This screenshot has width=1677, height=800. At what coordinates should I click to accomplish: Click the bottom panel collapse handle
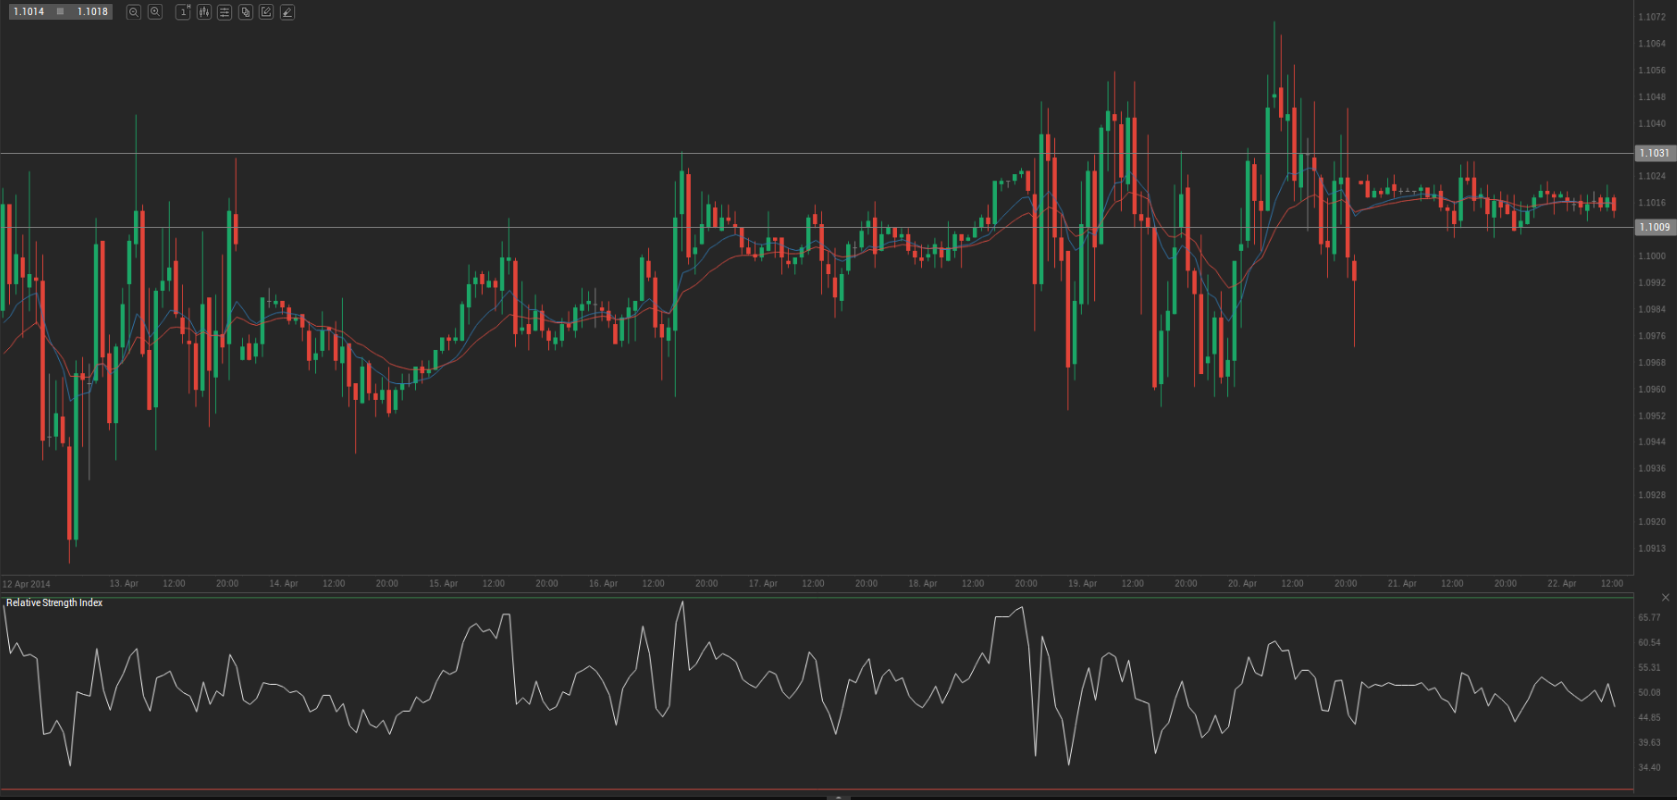[838, 797]
